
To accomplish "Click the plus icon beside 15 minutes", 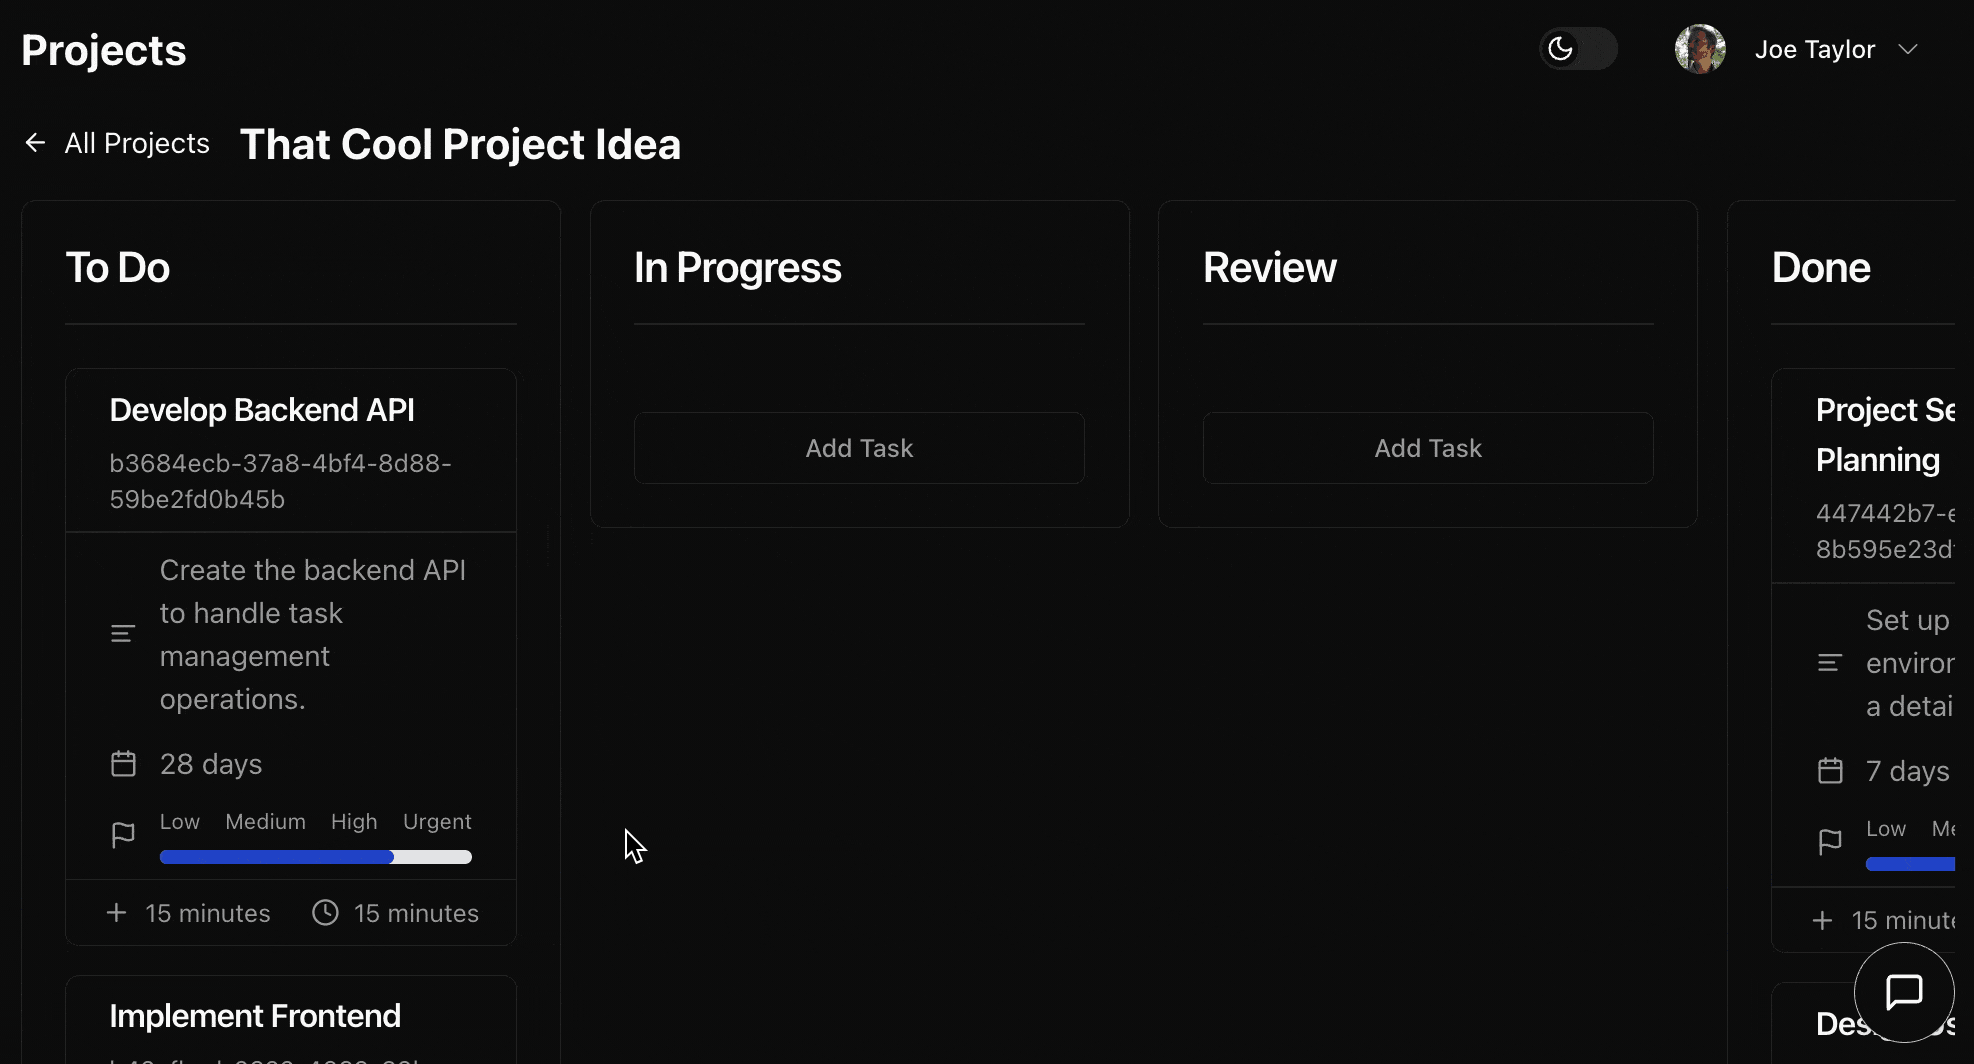I will click(116, 912).
